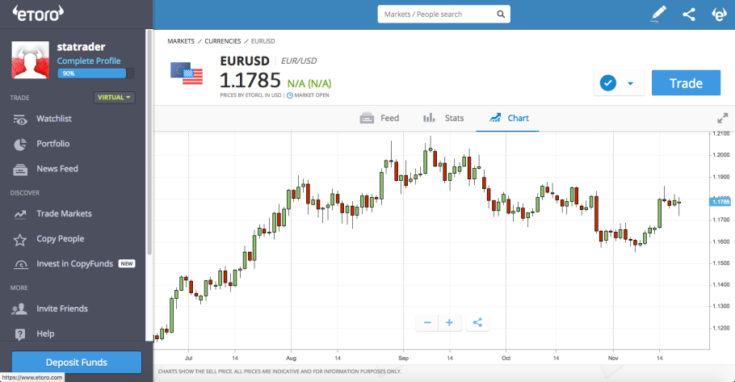Expand chart to full screen
The height and width of the screenshot is (382, 735).
click(722, 118)
